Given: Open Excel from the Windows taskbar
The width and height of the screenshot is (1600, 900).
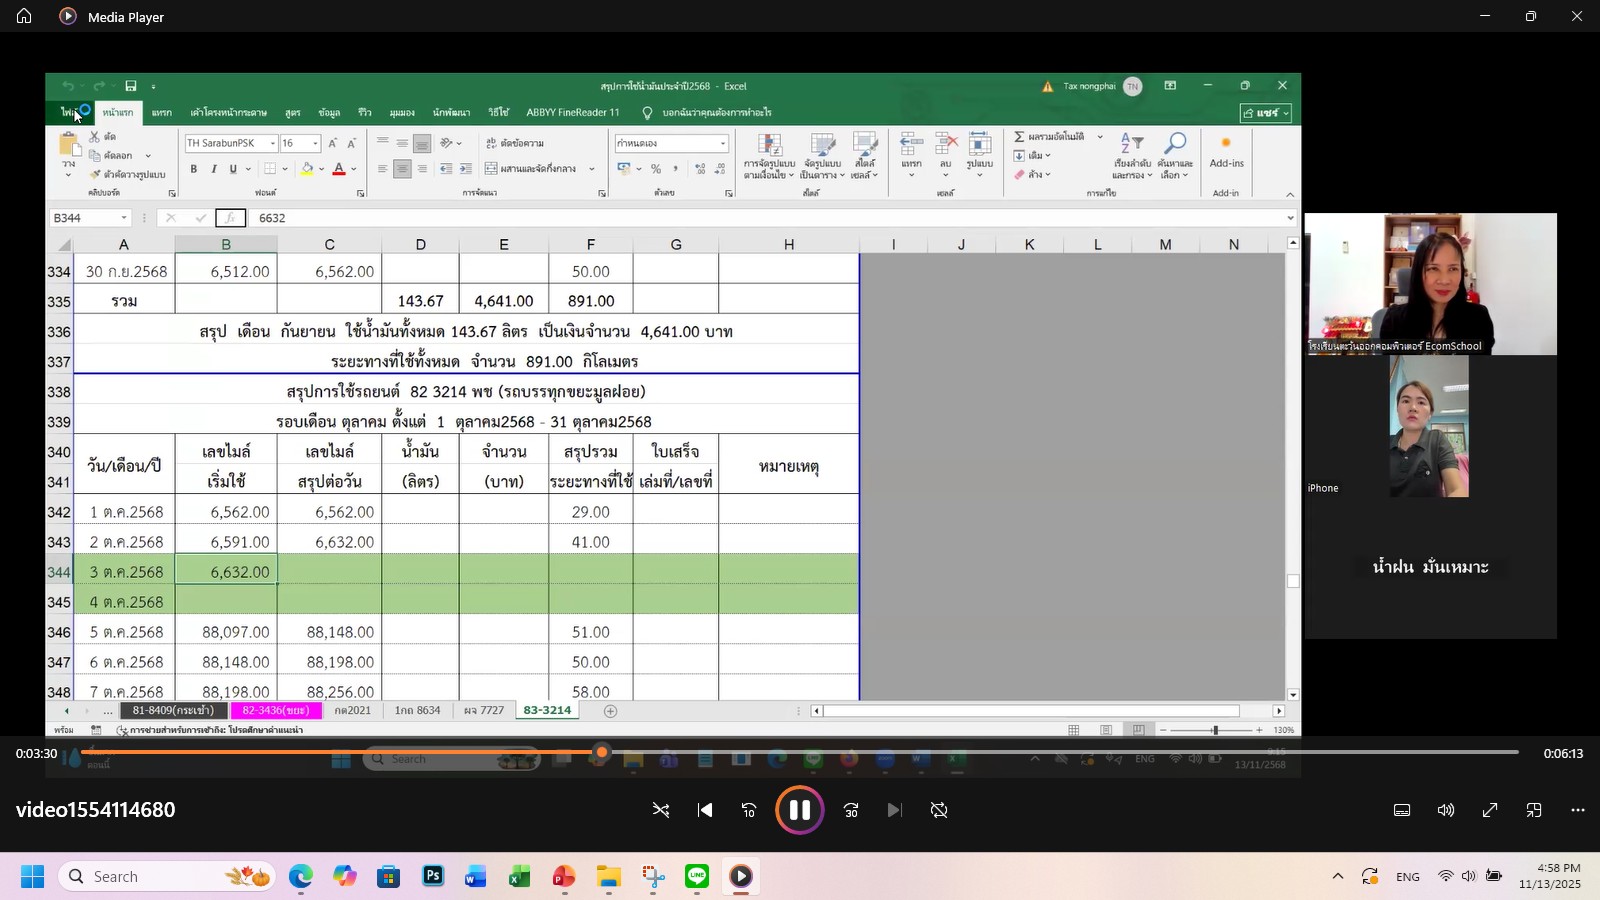Looking at the screenshot, I should [519, 877].
